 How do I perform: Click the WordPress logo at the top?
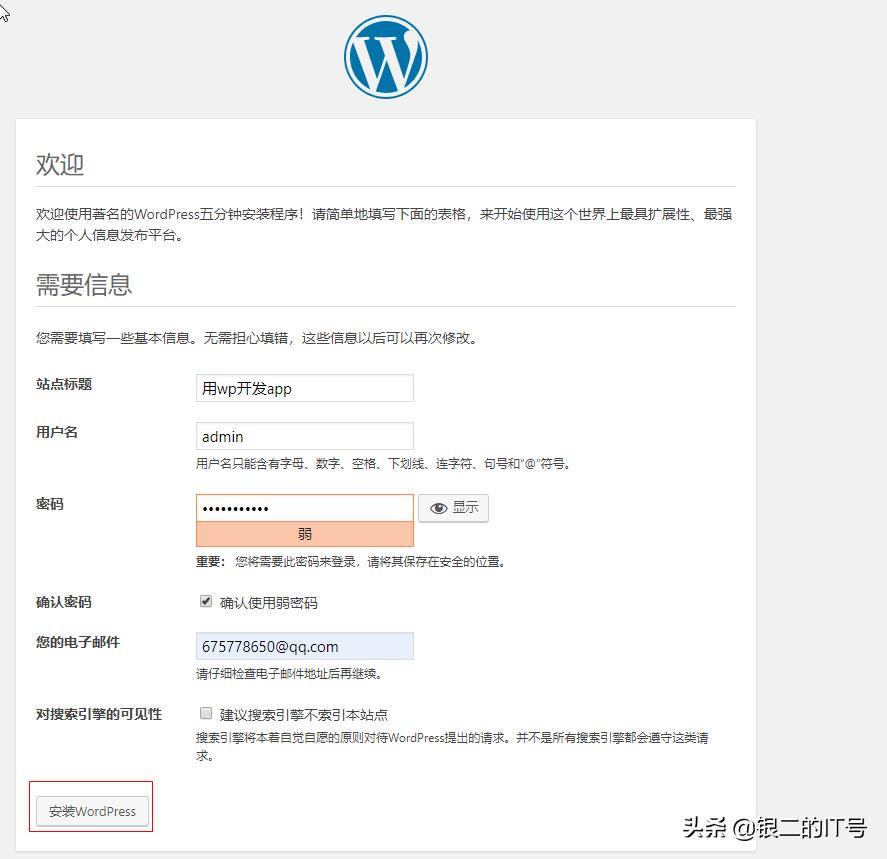385,55
